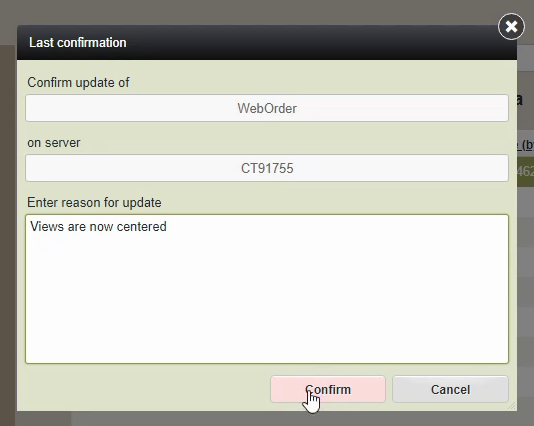Place cursor in 'Views are now centered' text

tap(98, 226)
